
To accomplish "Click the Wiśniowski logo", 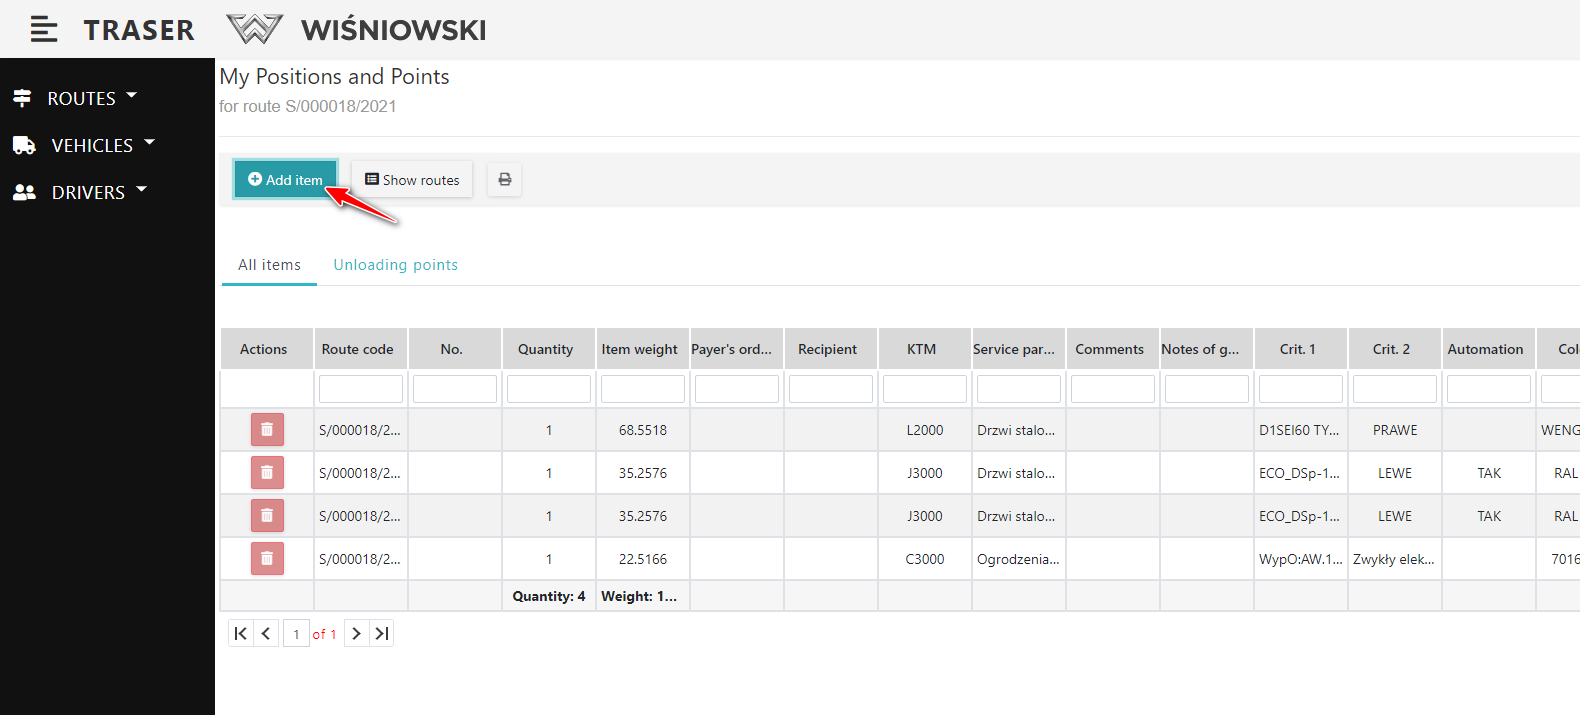I will [357, 30].
